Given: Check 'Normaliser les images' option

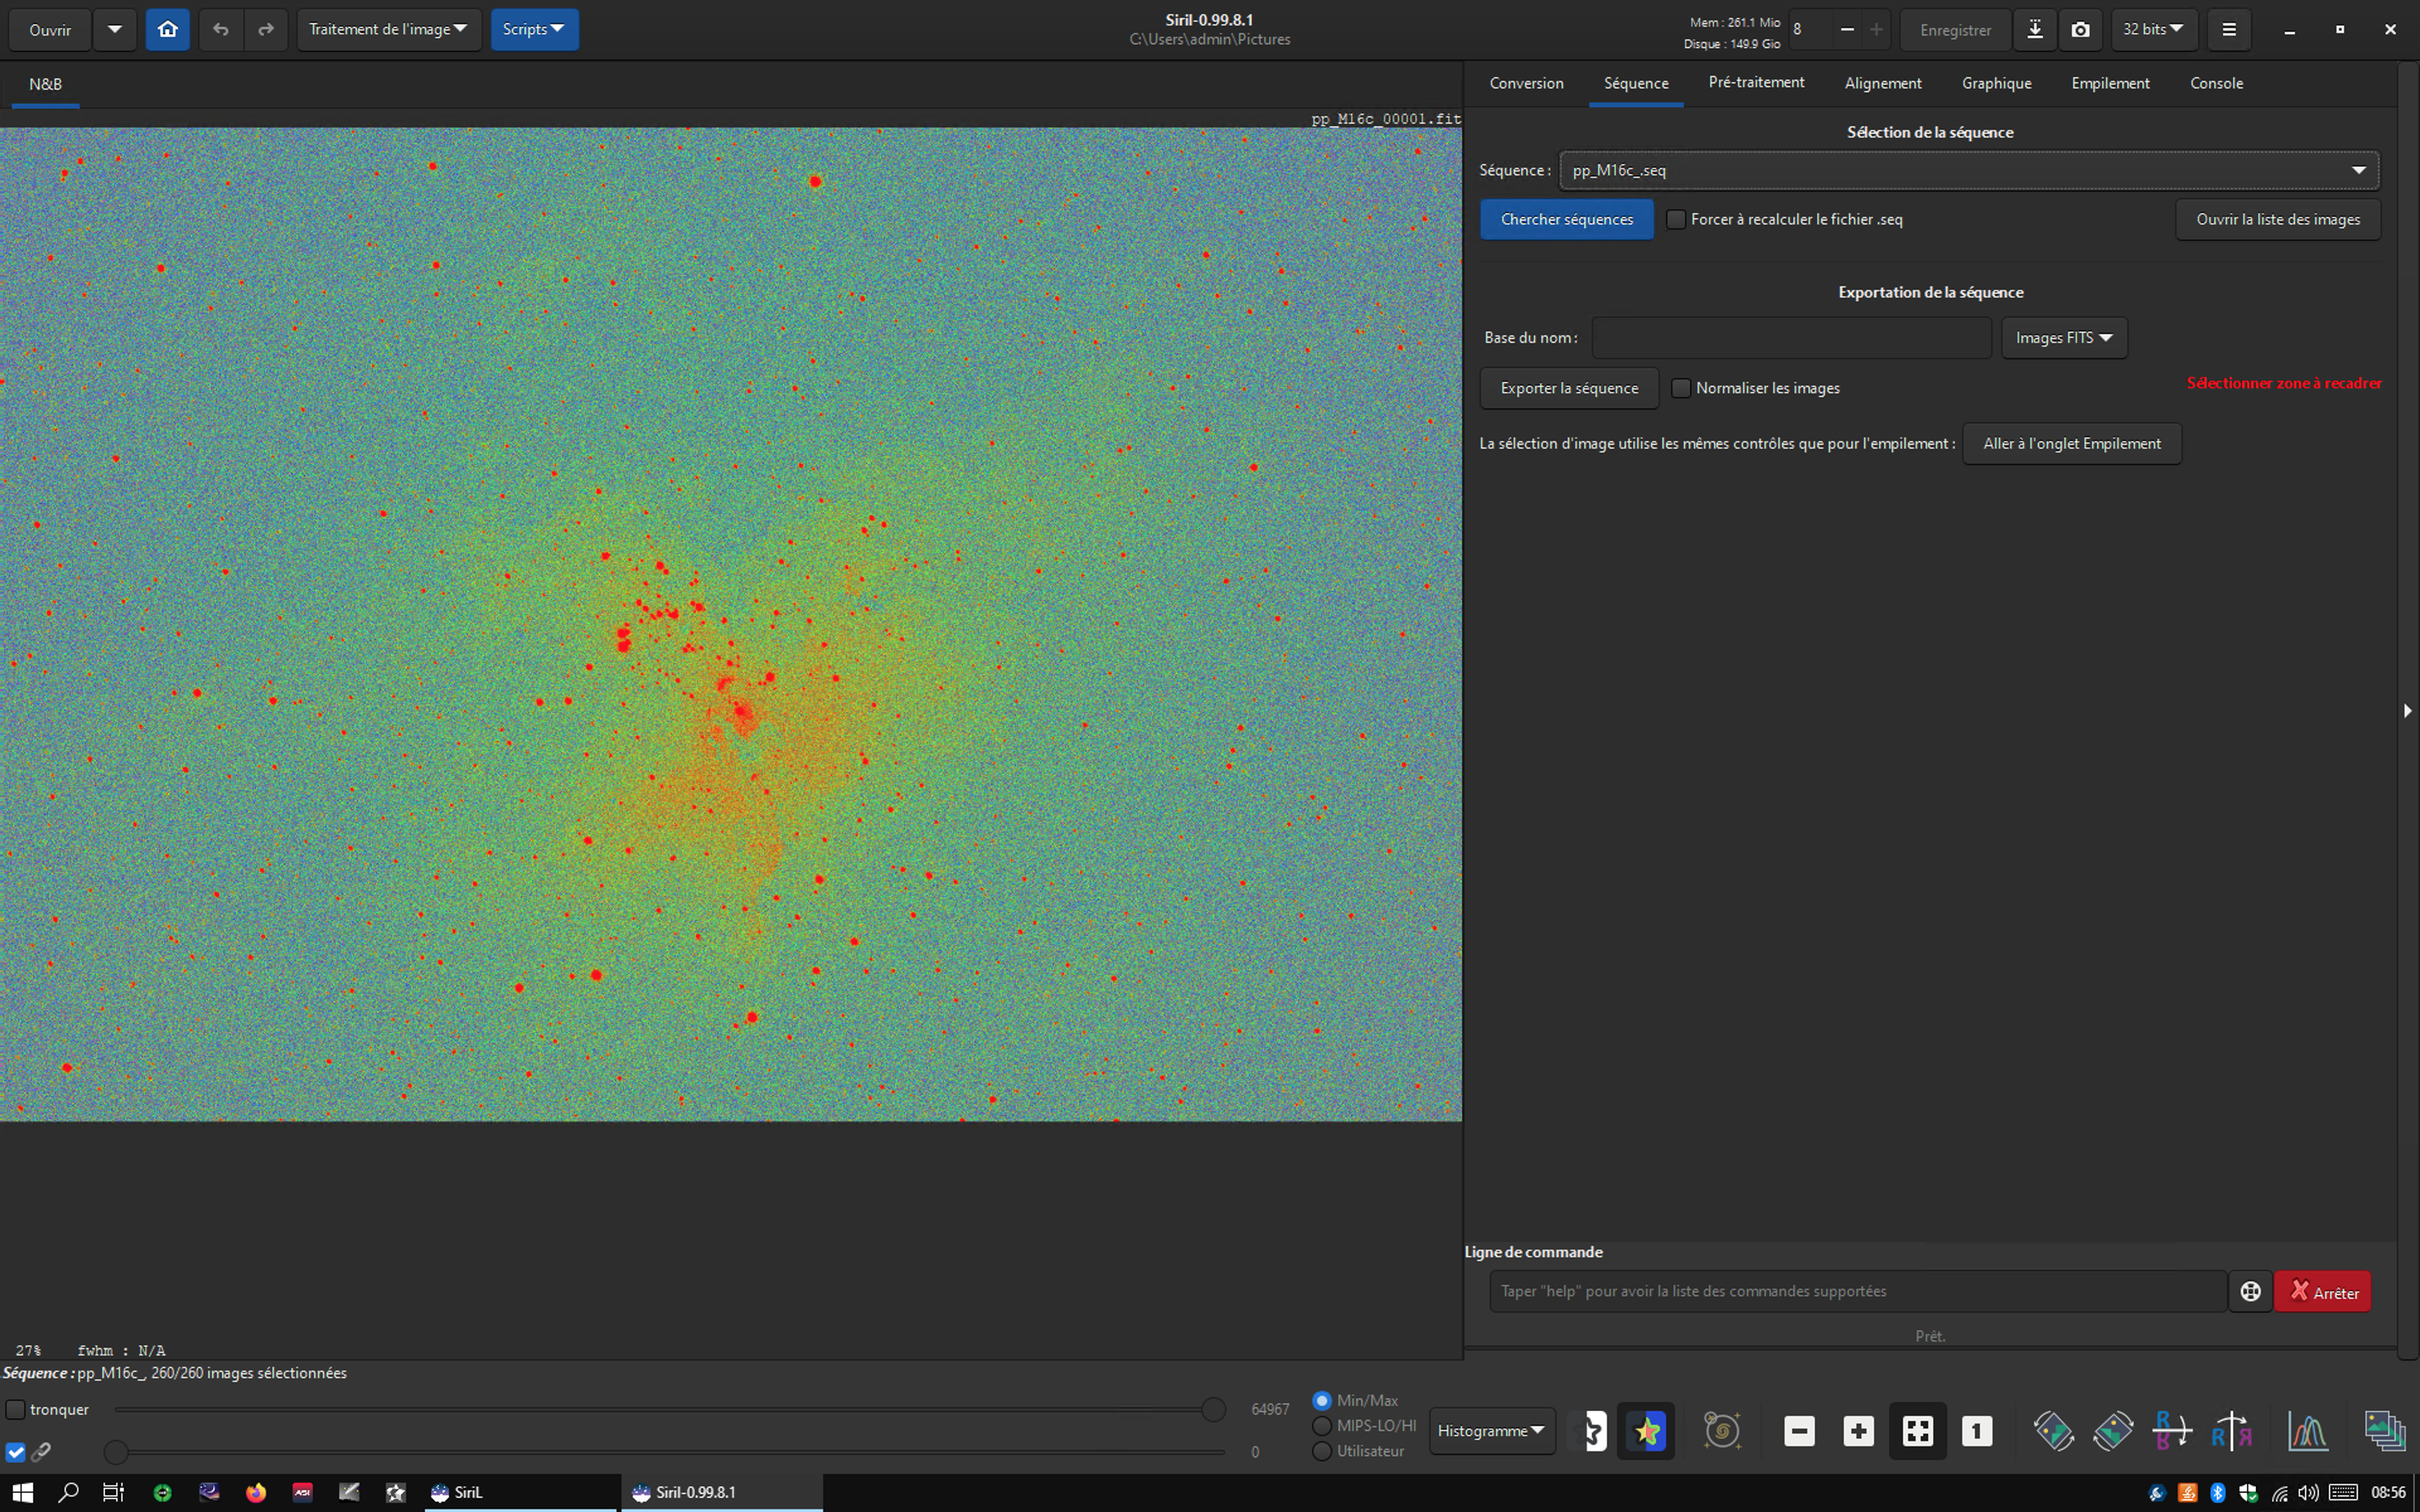Looking at the screenshot, I should click(1681, 388).
